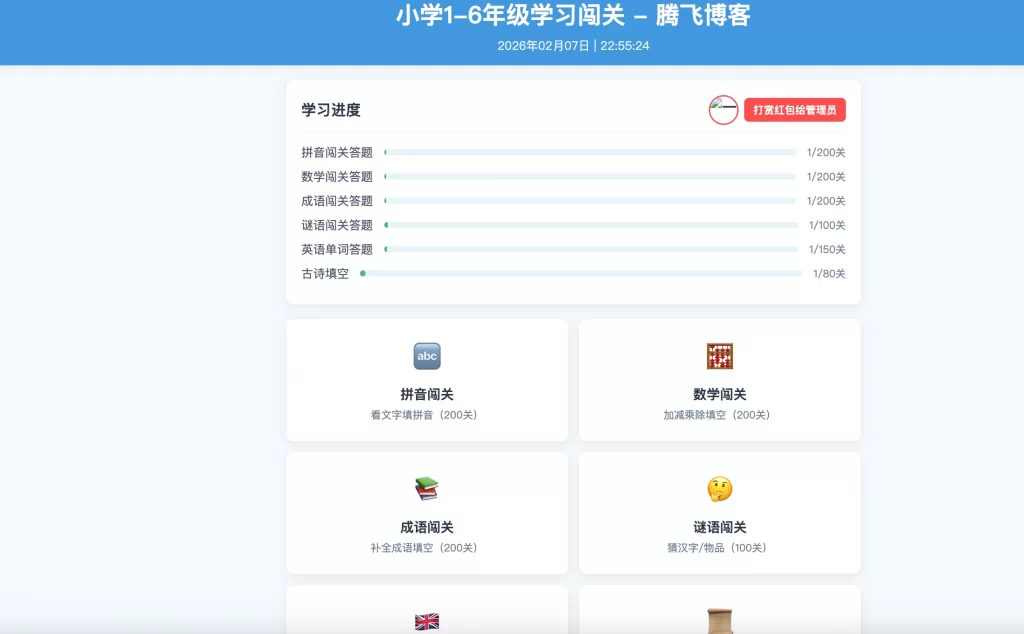This screenshot has height=634, width=1024.
Task: Click the 古诗填空 progress bar
Action: pyautogui.click(x=581, y=274)
